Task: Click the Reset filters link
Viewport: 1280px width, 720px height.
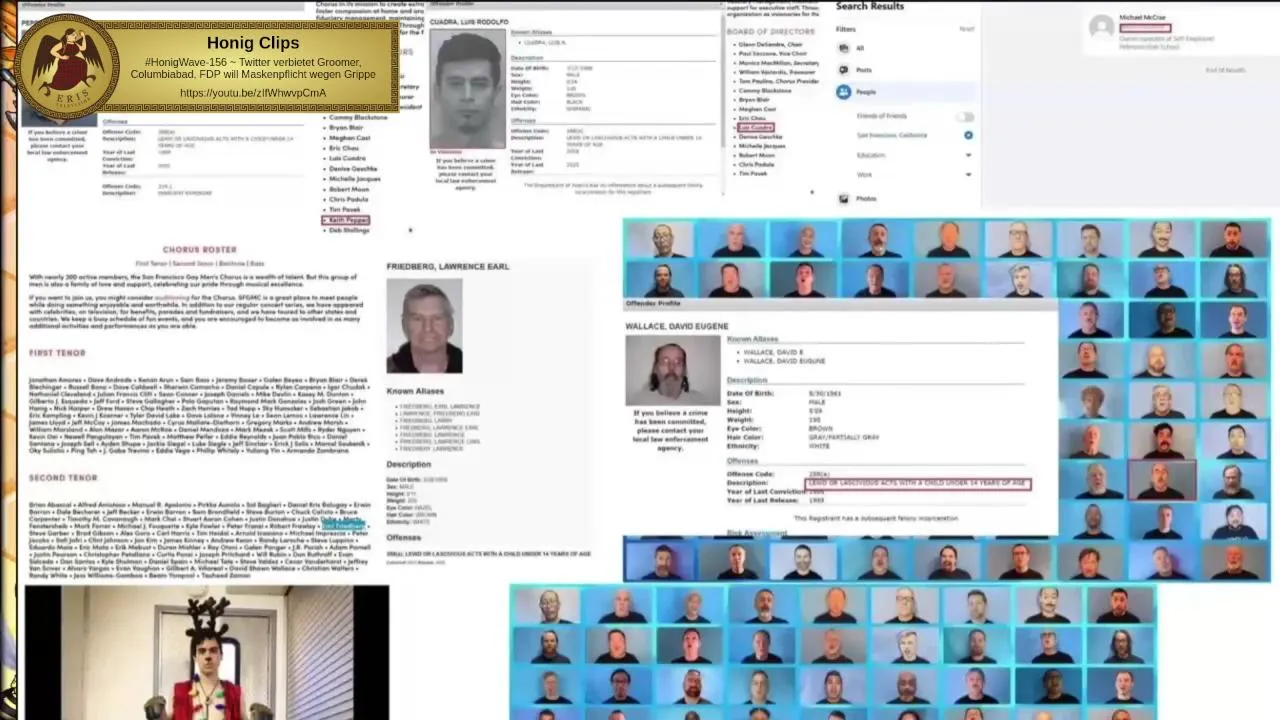Action: tap(966, 29)
